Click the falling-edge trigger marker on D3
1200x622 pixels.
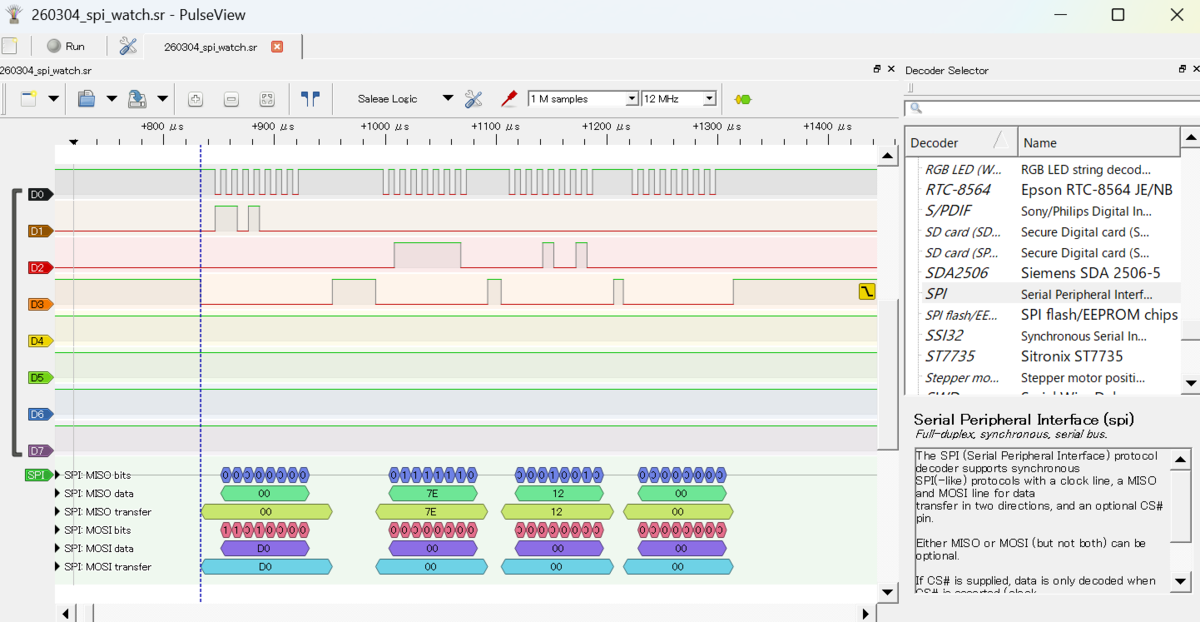pos(866,292)
